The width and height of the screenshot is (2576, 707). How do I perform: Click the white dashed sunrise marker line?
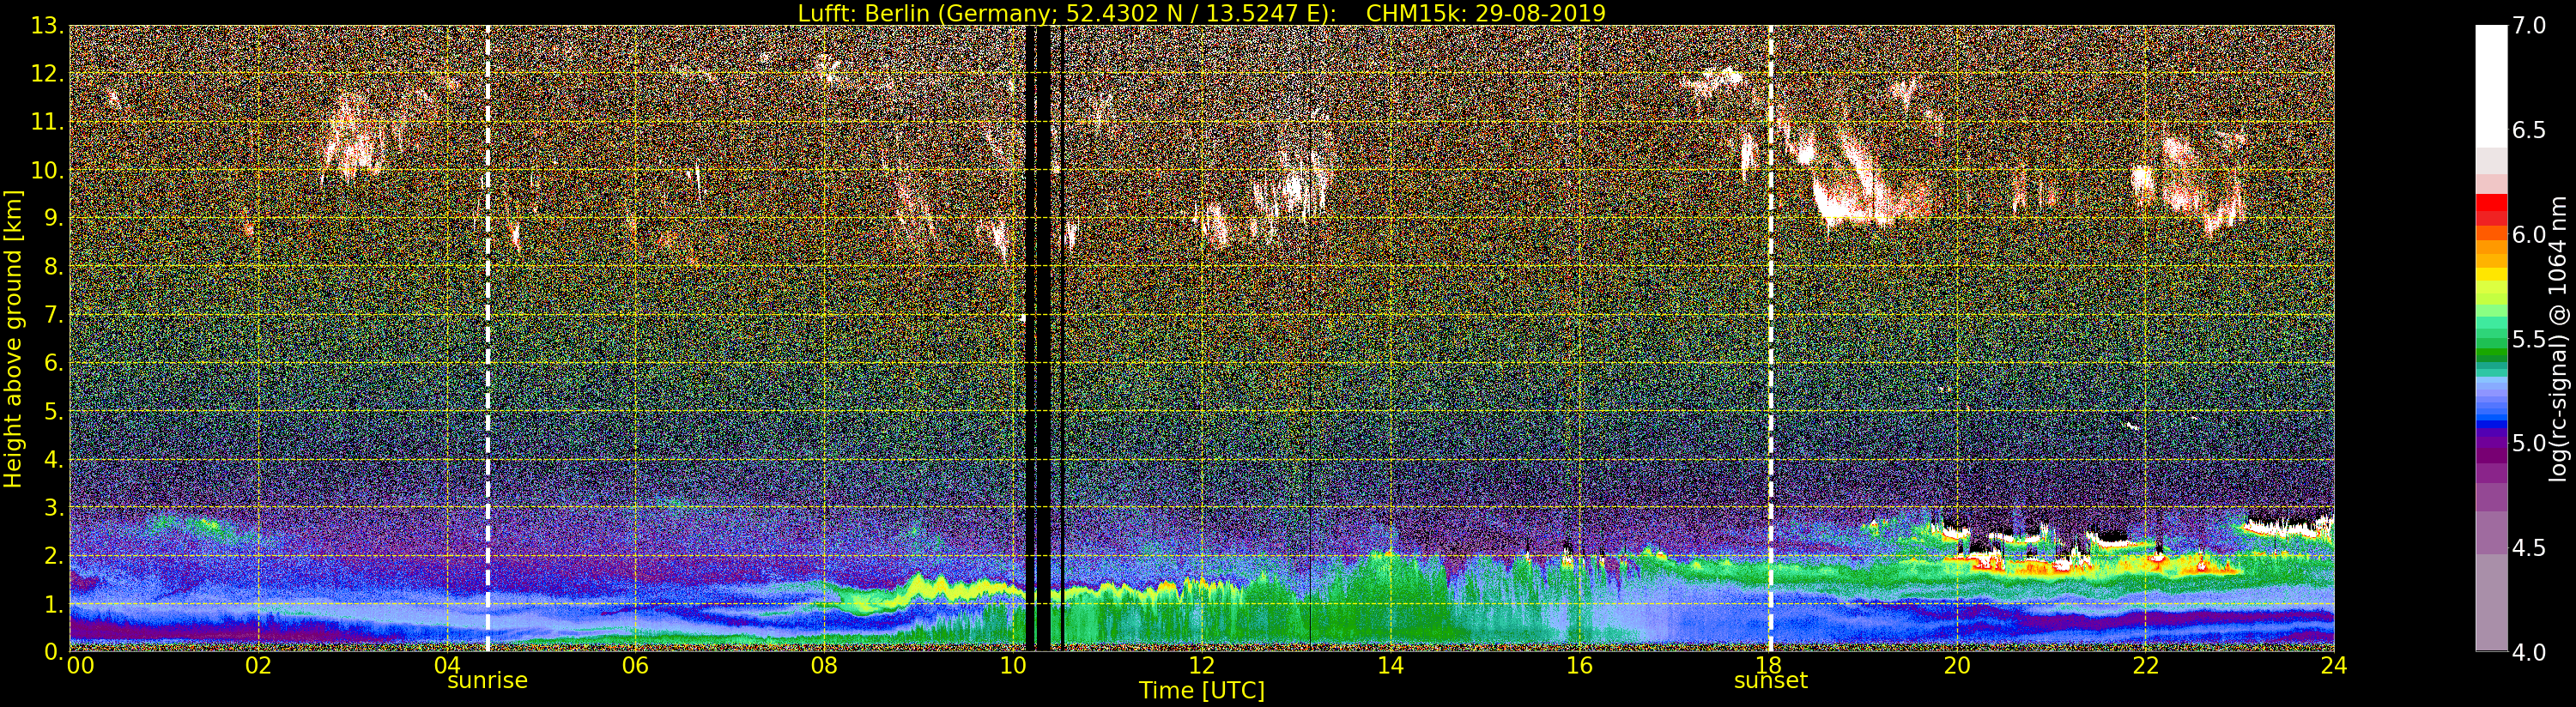click(x=487, y=339)
